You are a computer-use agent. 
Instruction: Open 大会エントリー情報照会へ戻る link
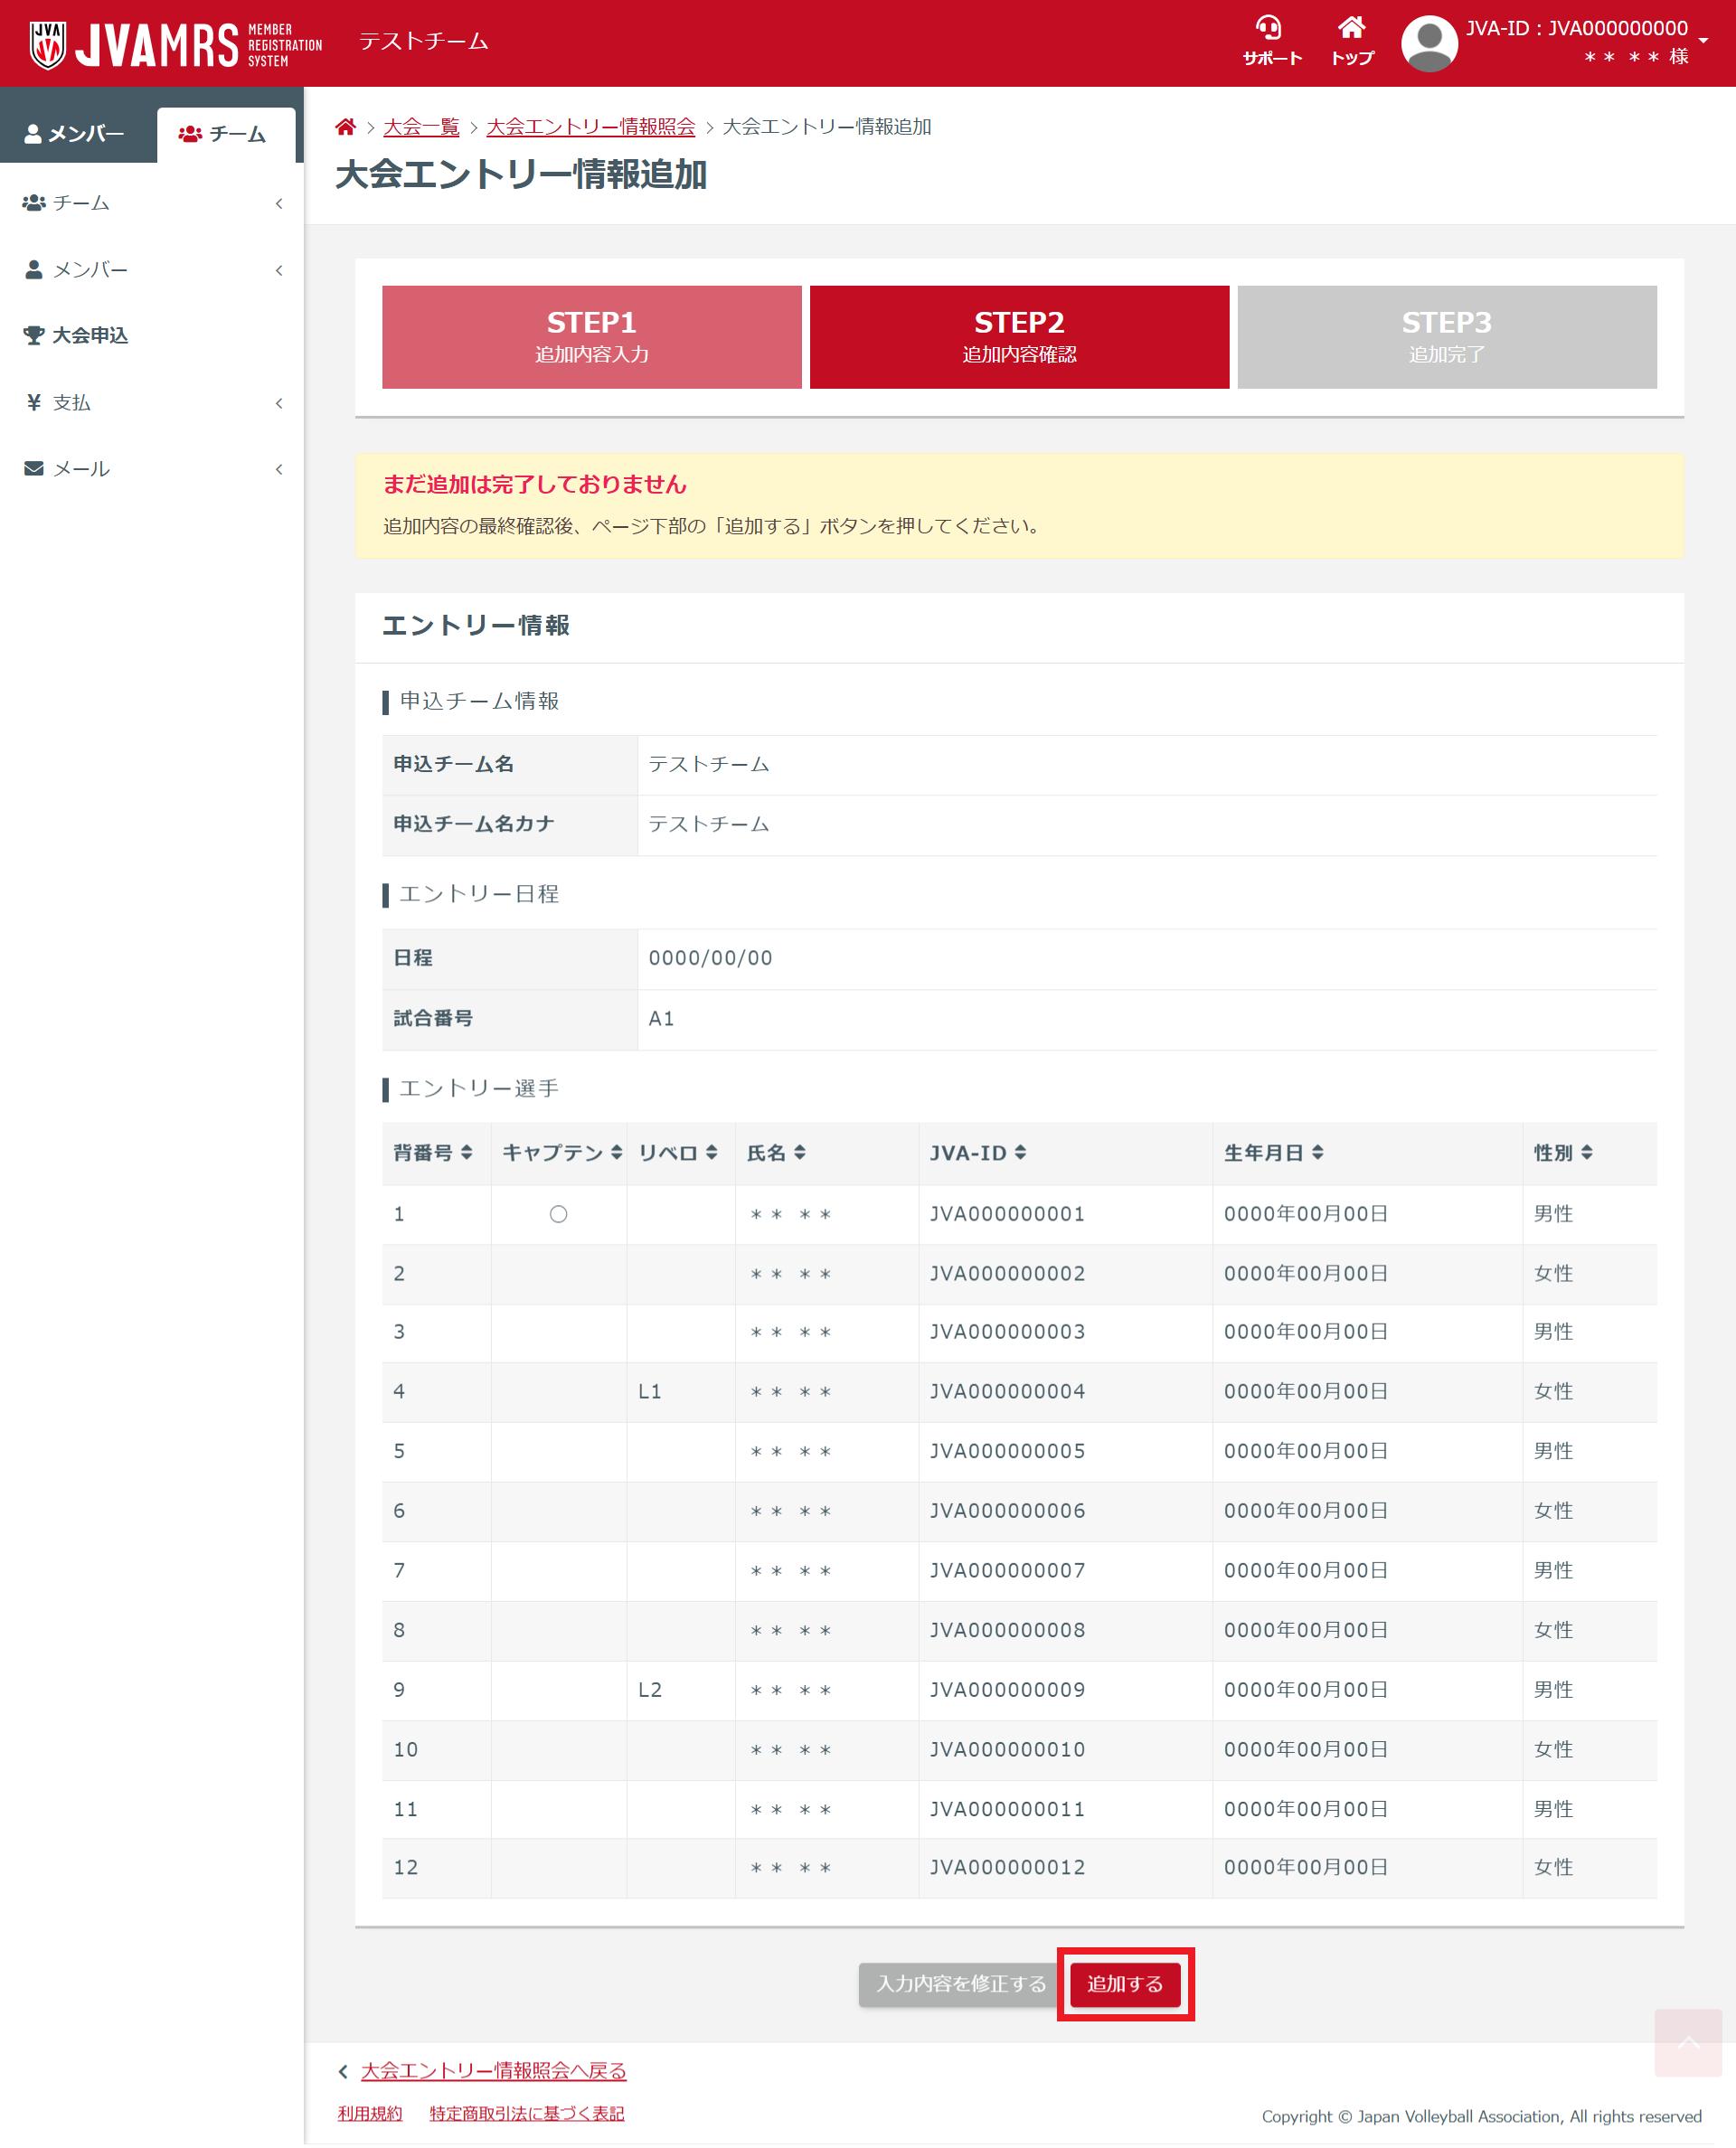493,2070
